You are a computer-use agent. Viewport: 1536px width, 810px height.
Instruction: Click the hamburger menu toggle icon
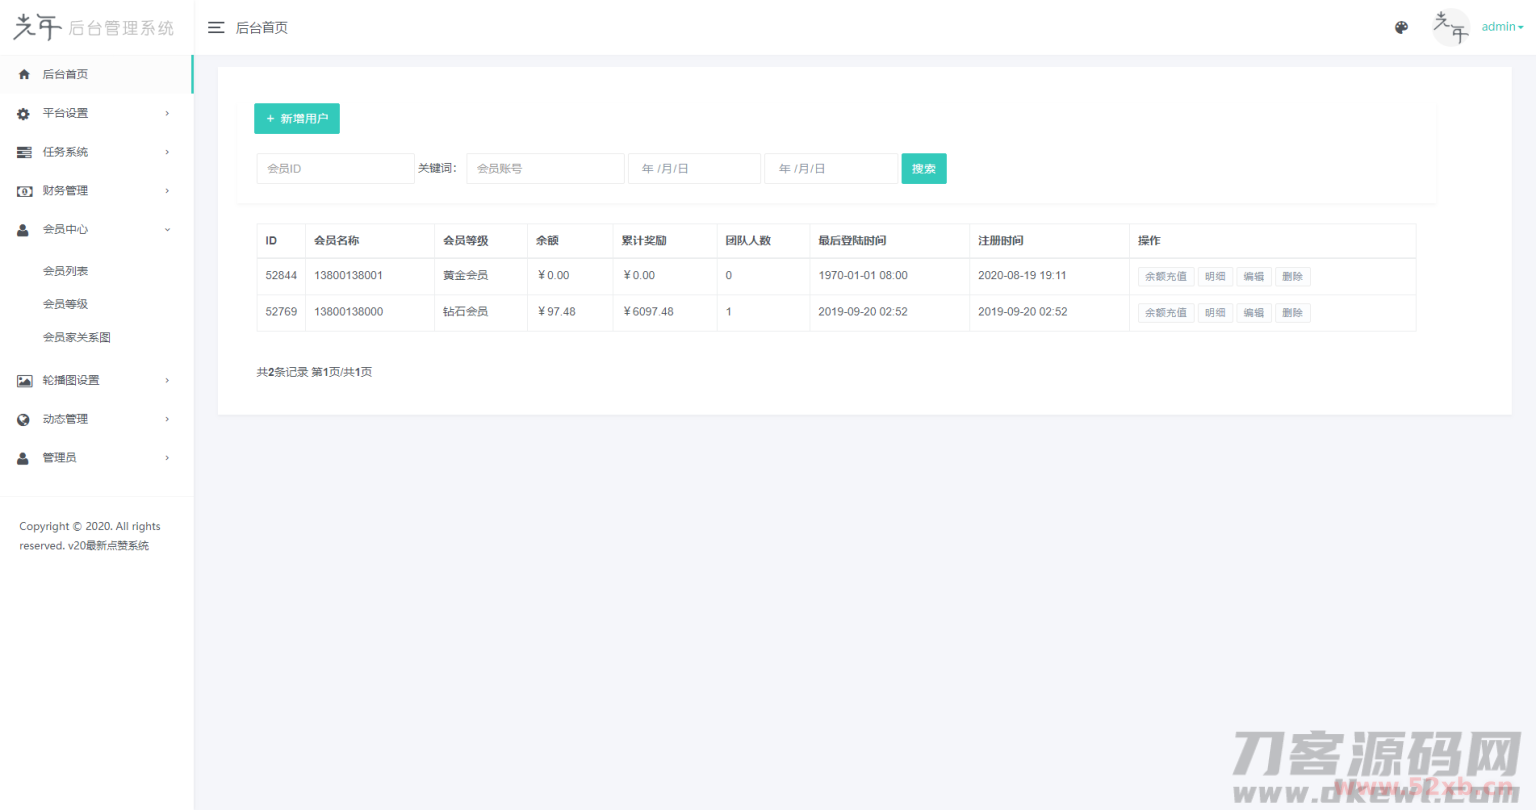coord(216,28)
